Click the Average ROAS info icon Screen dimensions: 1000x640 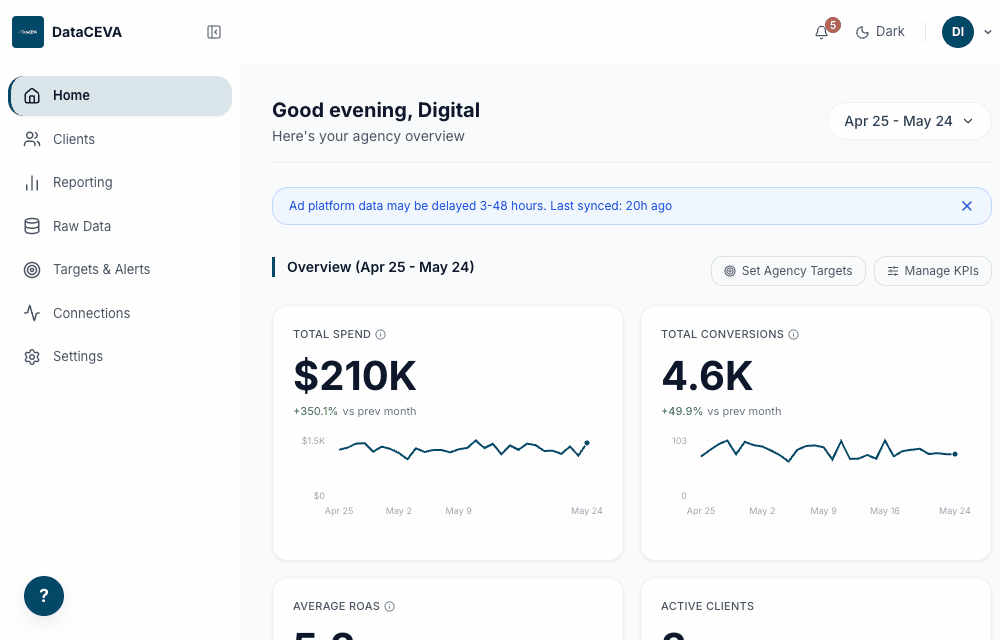pyautogui.click(x=390, y=606)
